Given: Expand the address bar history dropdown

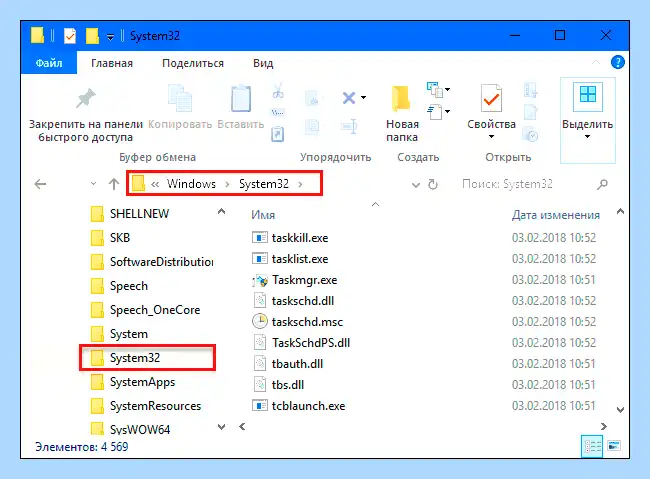Looking at the screenshot, I should click(x=415, y=185).
